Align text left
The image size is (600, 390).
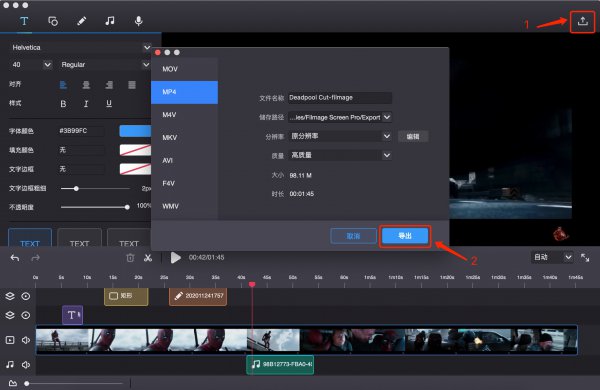point(64,85)
